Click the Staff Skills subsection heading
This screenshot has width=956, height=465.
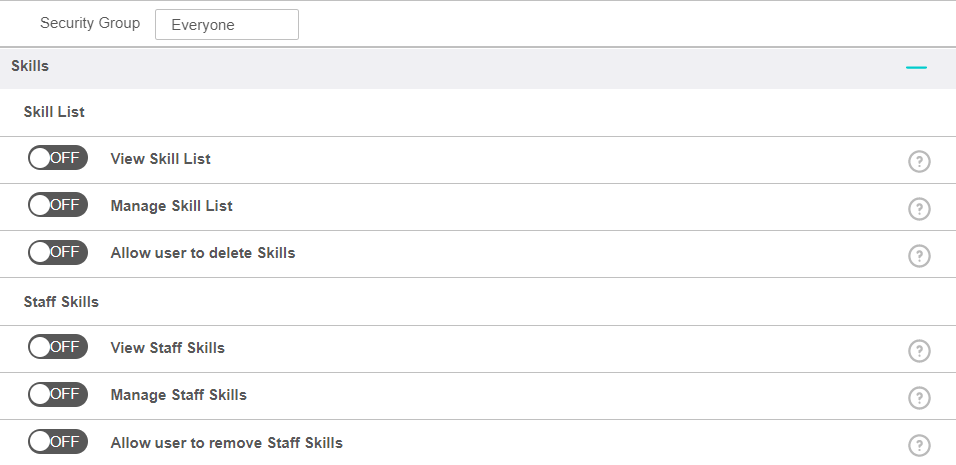click(61, 301)
